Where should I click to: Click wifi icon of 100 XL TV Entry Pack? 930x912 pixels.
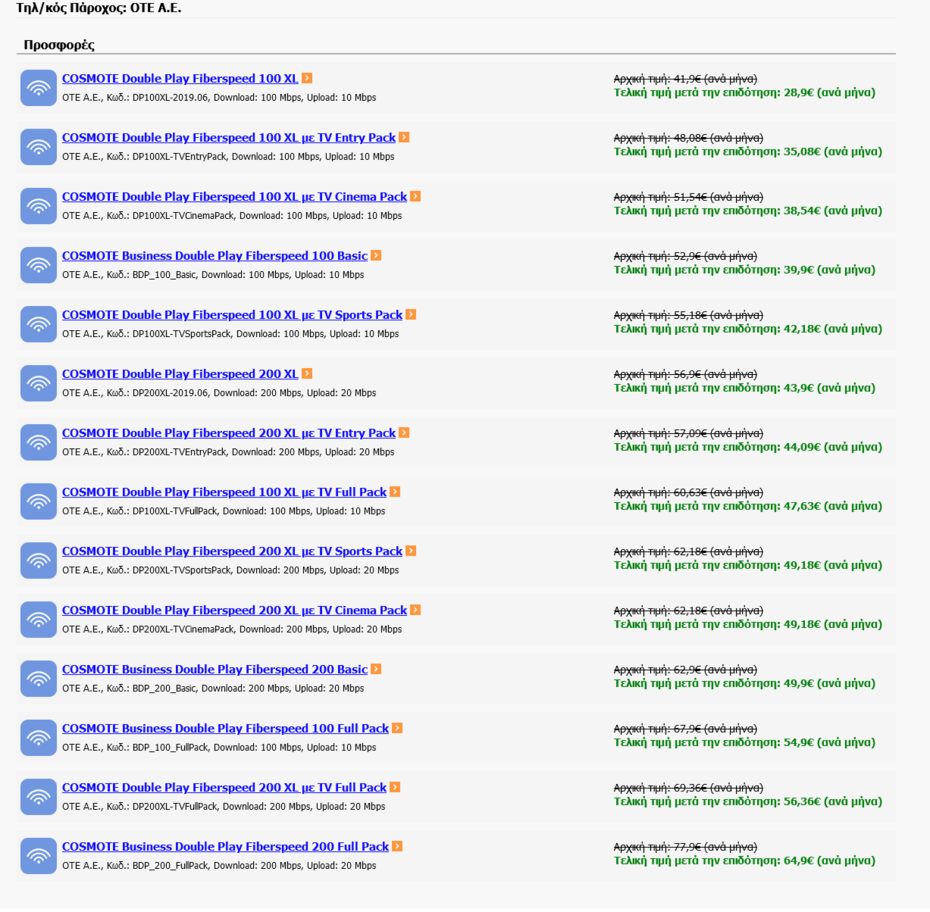pos(39,147)
